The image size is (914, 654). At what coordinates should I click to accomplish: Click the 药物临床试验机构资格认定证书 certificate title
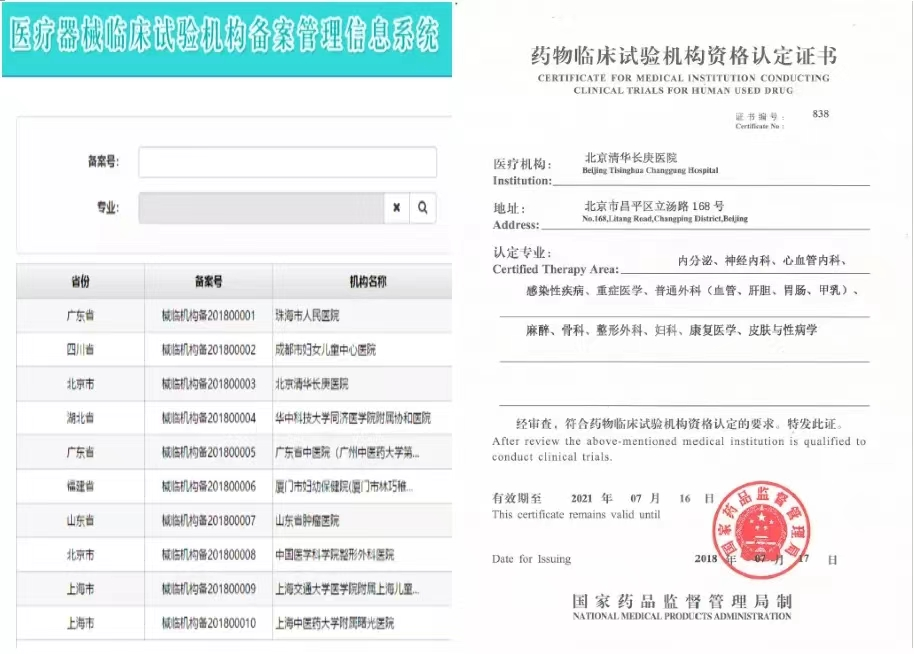click(683, 55)
